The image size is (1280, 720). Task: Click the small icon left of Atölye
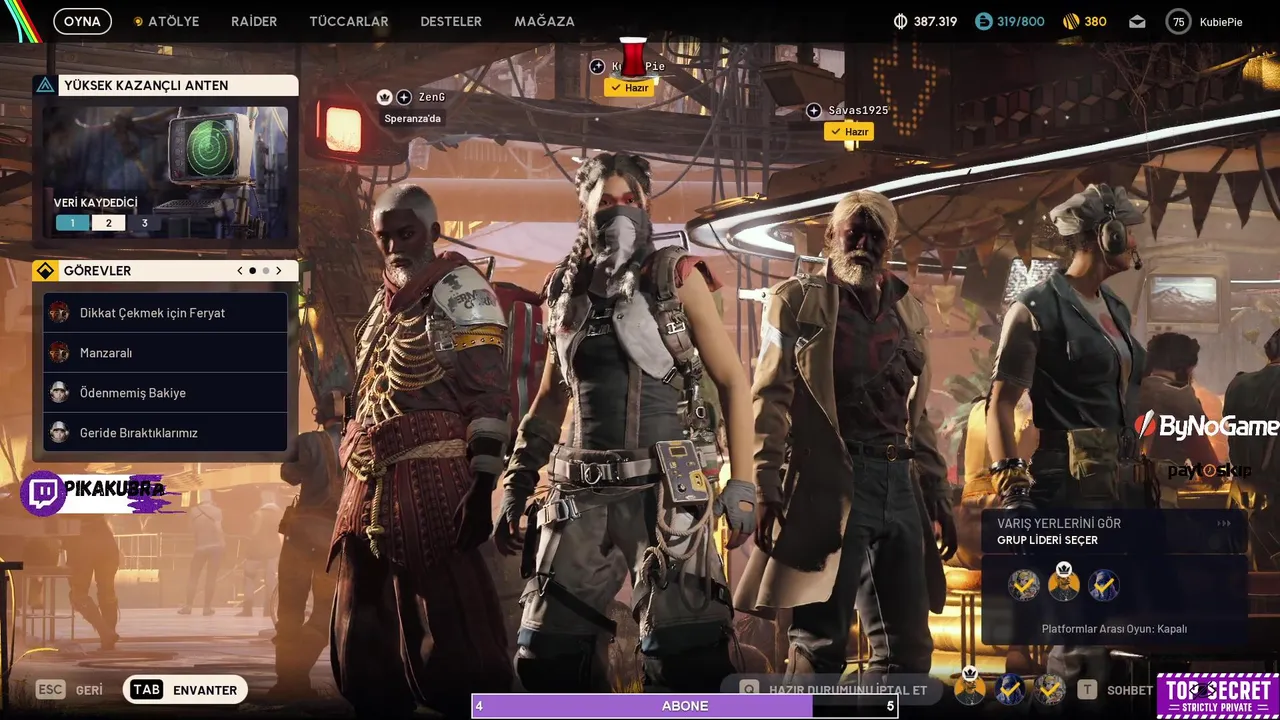[x=138, y=21]
